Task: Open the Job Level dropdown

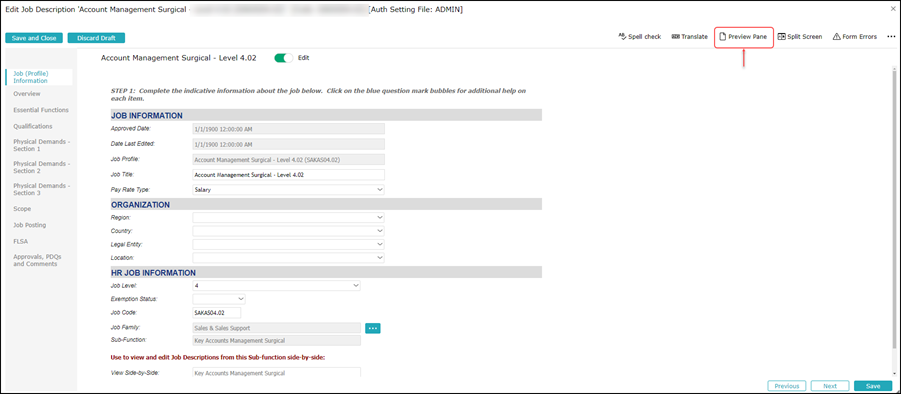Action: coord(276,285)
